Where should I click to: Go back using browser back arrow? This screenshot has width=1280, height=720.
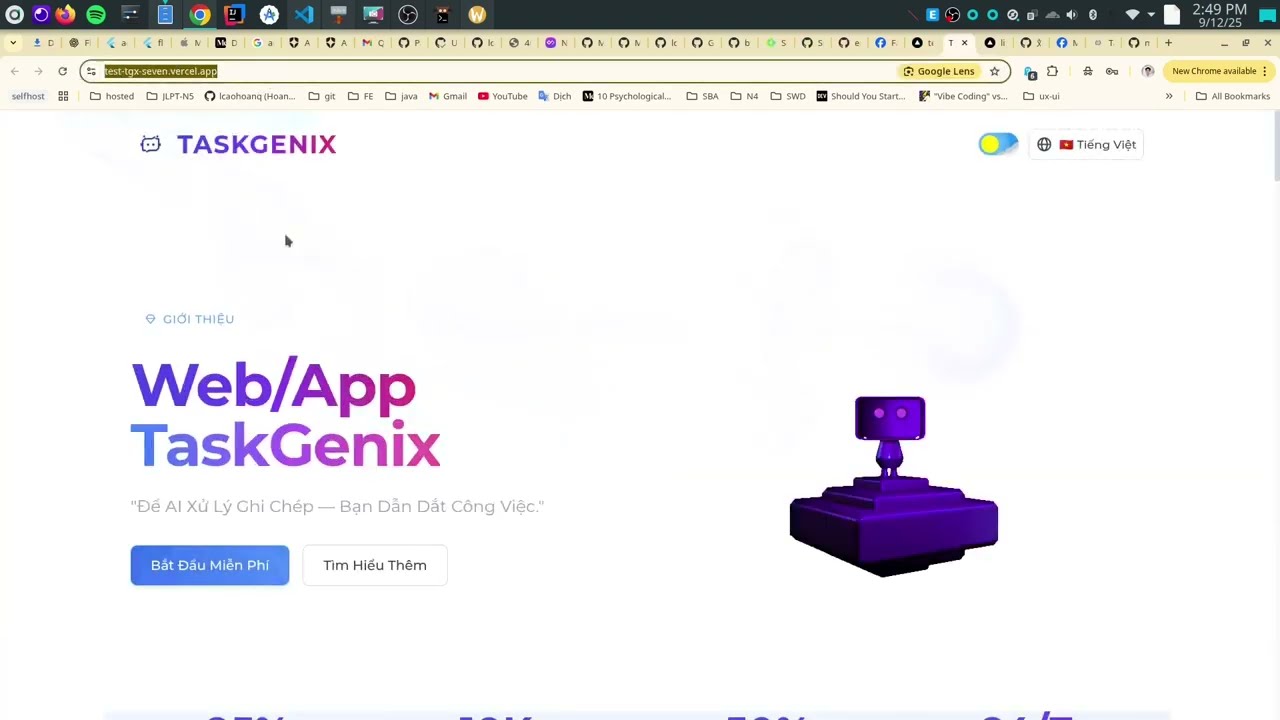coord(14,71)
